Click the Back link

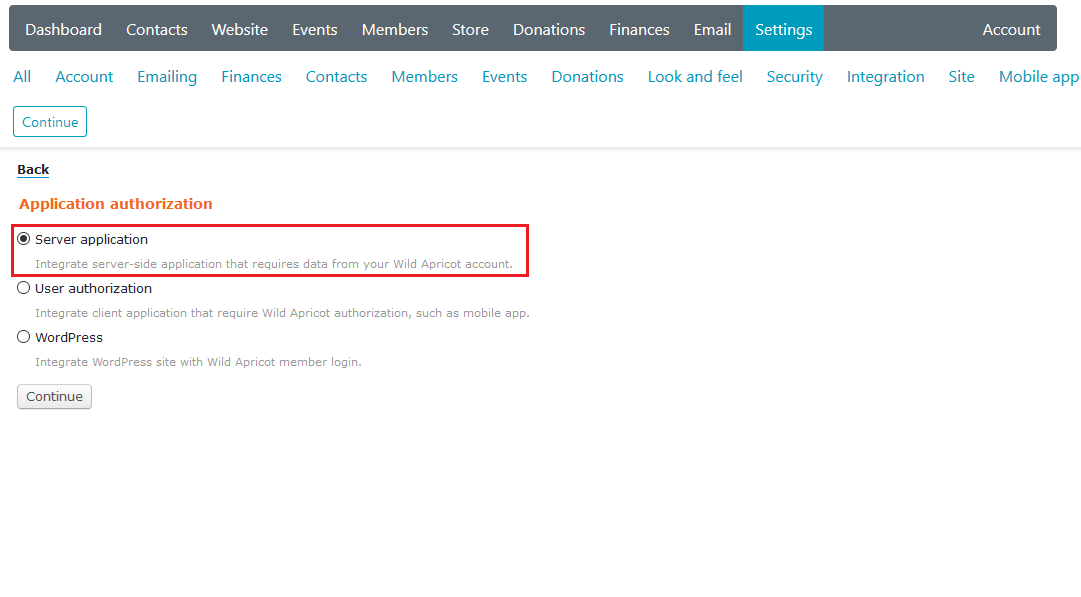32,169
